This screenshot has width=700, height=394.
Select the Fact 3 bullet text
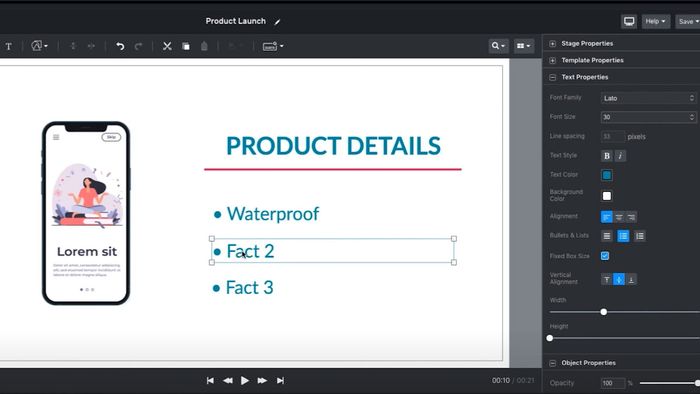250,288
